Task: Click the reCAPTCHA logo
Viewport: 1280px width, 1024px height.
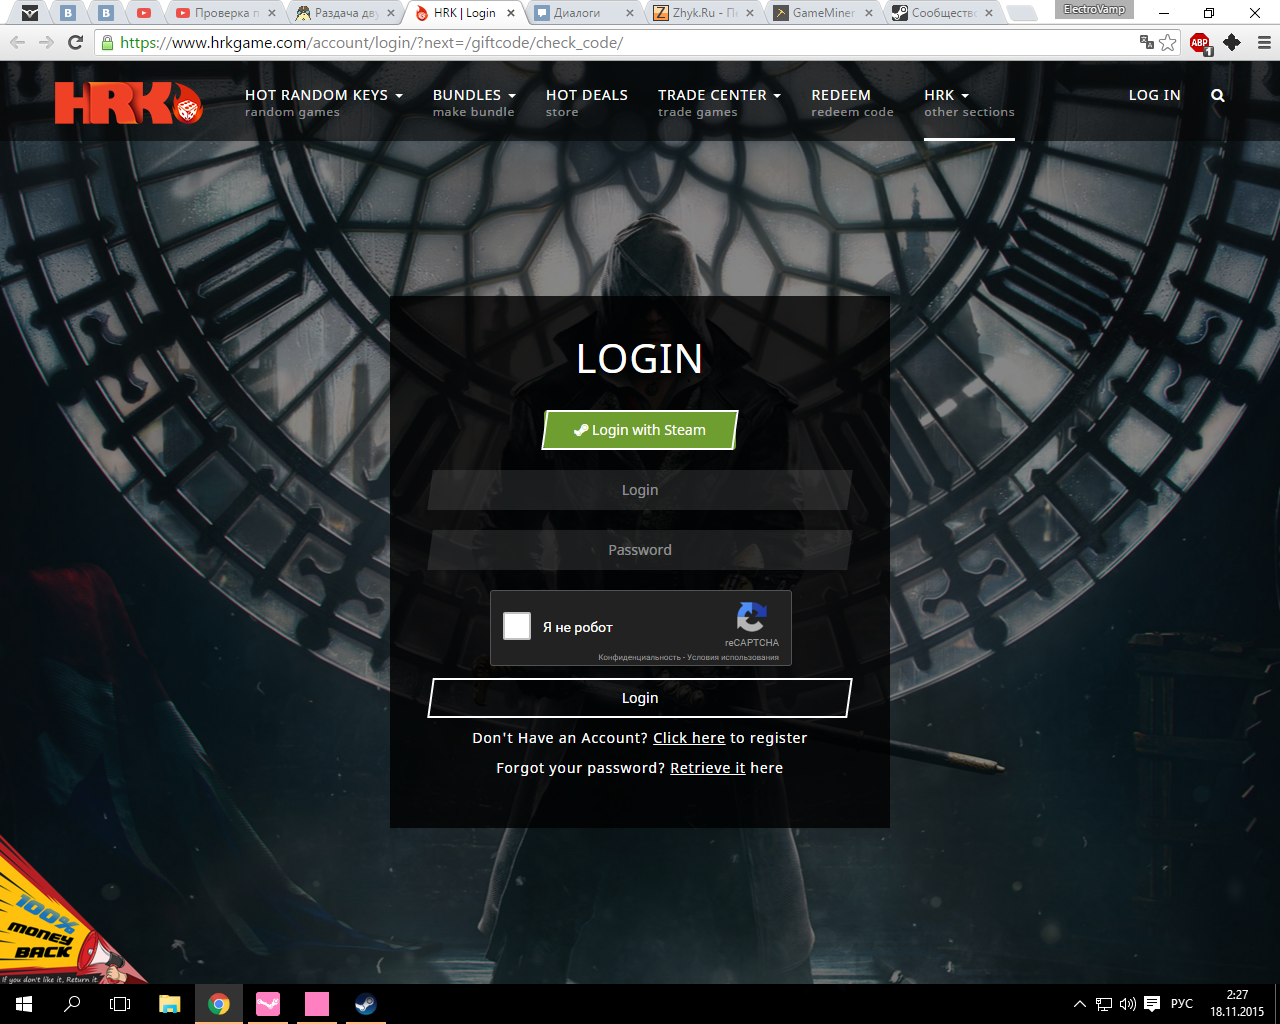Action: click(751, 616)
